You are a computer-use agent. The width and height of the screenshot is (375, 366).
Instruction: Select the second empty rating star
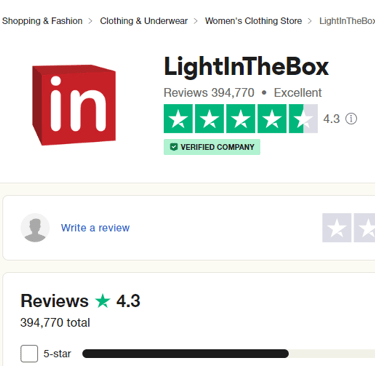coord(364,228)
